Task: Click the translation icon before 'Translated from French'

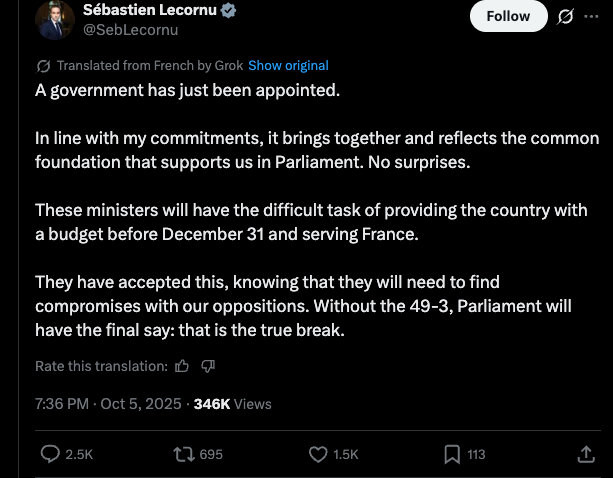Action: (x=43, y=66)
